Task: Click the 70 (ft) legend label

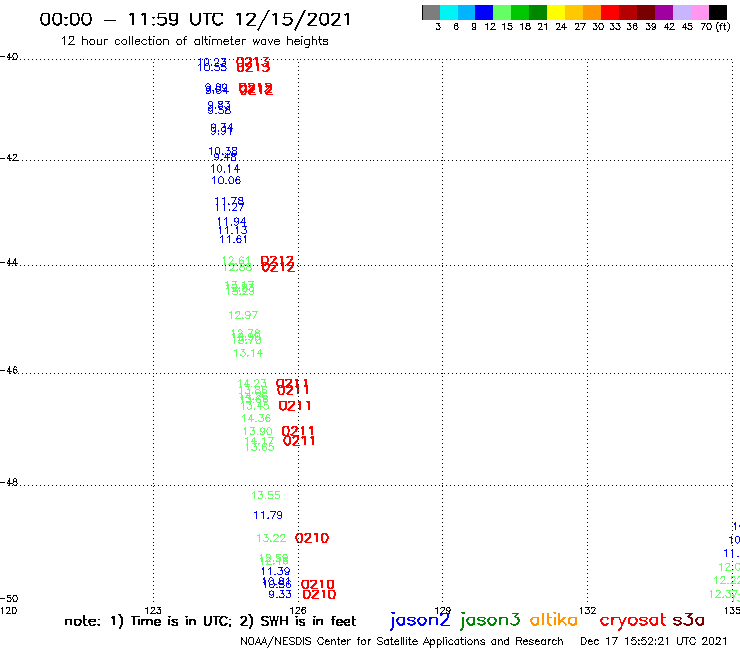Action: click(x=715, y=26)
